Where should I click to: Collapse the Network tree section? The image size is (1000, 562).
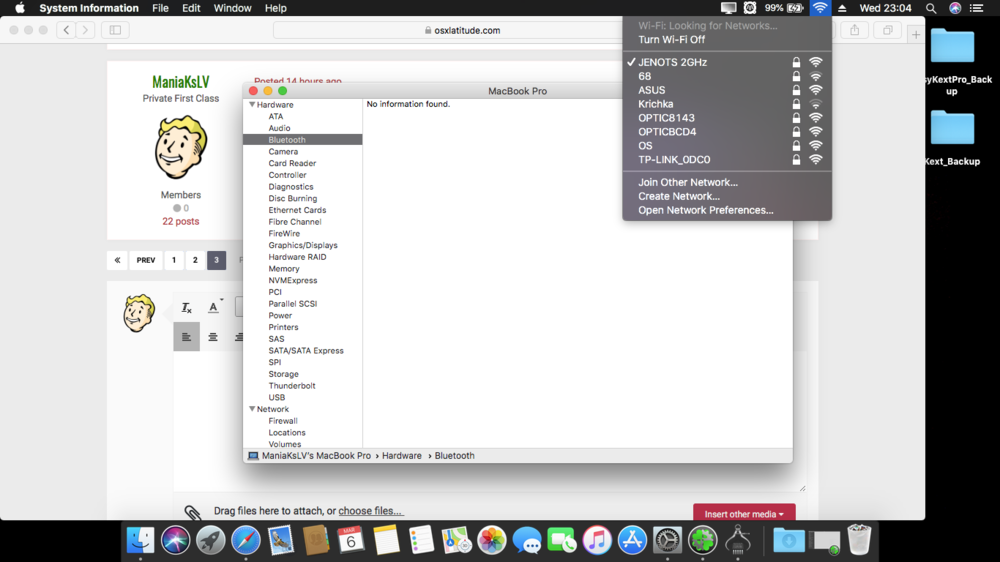pyautogui.click(x=252, y=409)
